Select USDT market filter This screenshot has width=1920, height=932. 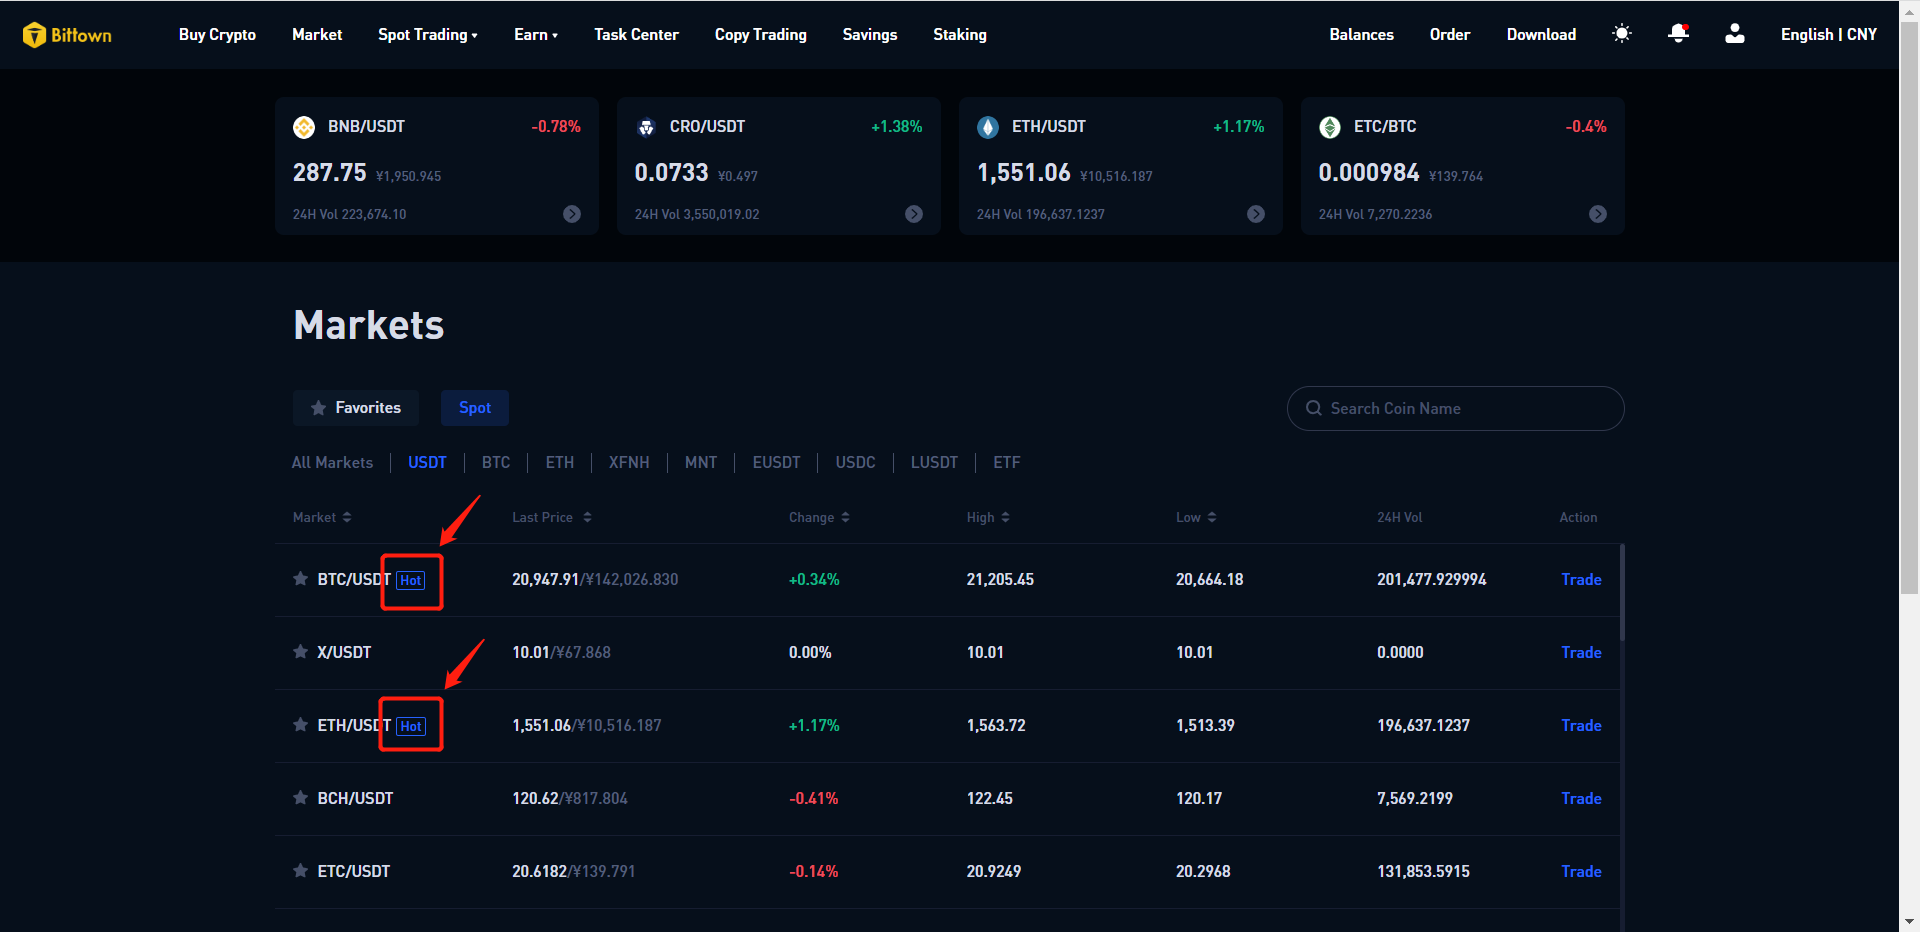click(x=427, y=463)
